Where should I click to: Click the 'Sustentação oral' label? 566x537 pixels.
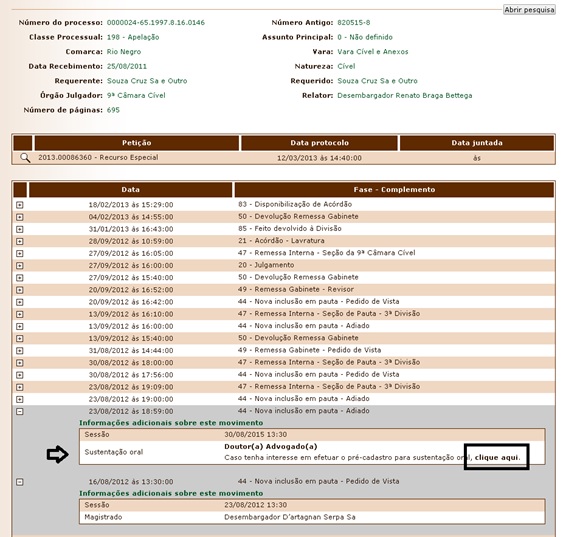114,452
